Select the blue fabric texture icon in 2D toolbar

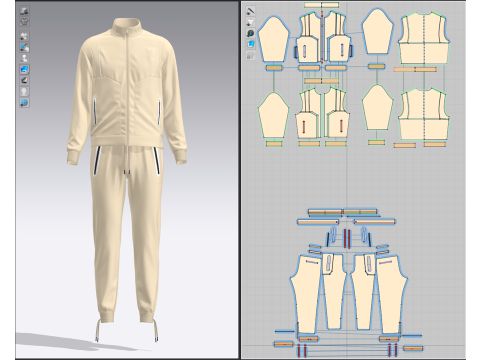point(250,44)
